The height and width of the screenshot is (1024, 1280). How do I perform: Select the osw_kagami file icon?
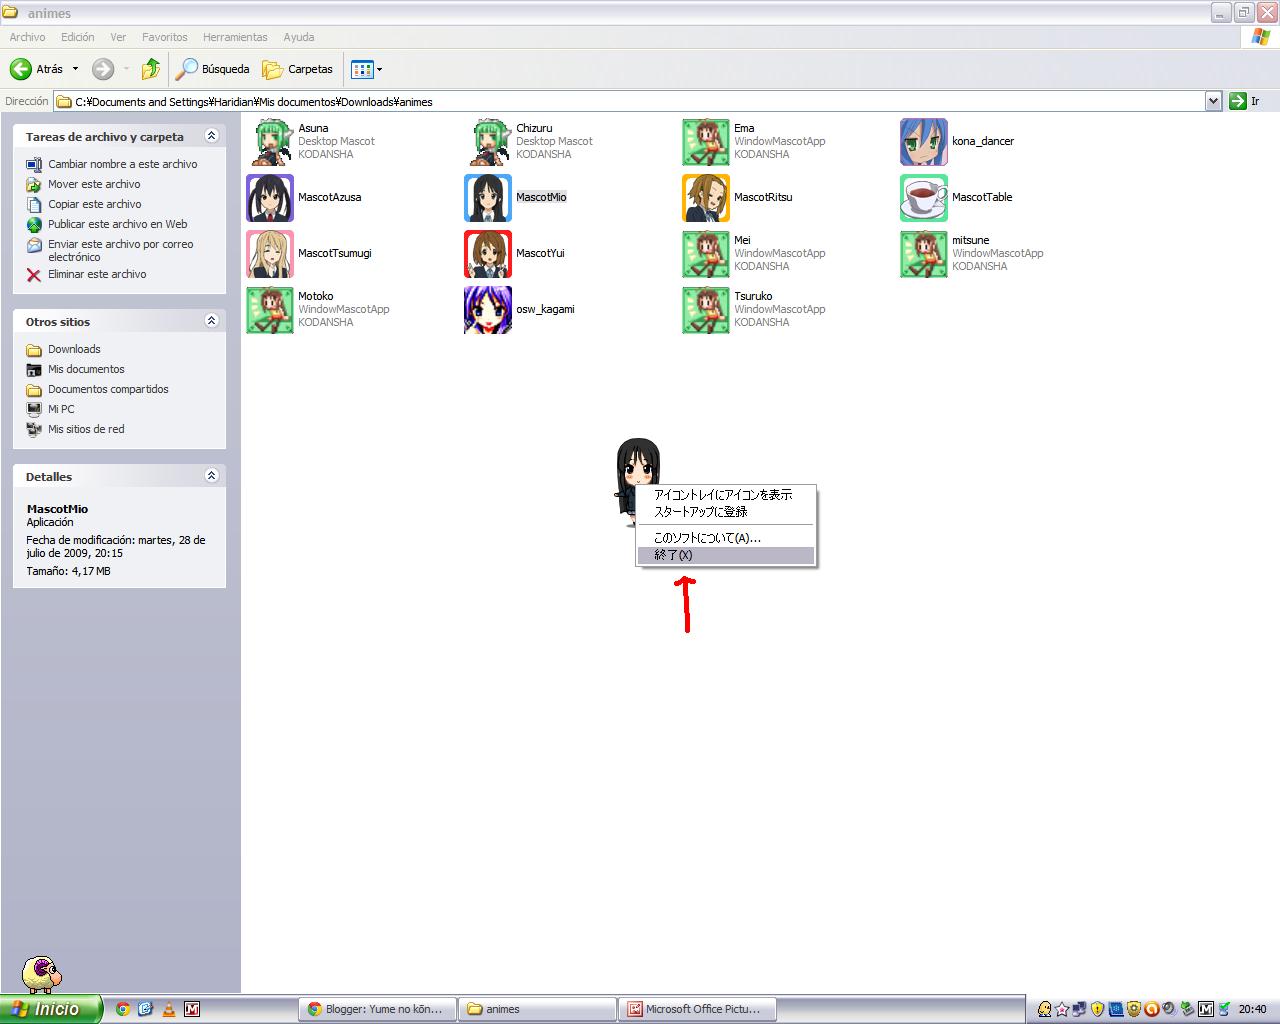(488, 310)
